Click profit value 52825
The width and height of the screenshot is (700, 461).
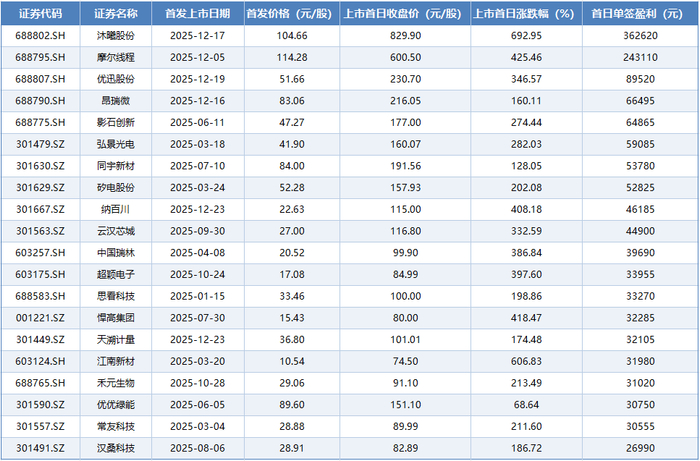point(640,188)
